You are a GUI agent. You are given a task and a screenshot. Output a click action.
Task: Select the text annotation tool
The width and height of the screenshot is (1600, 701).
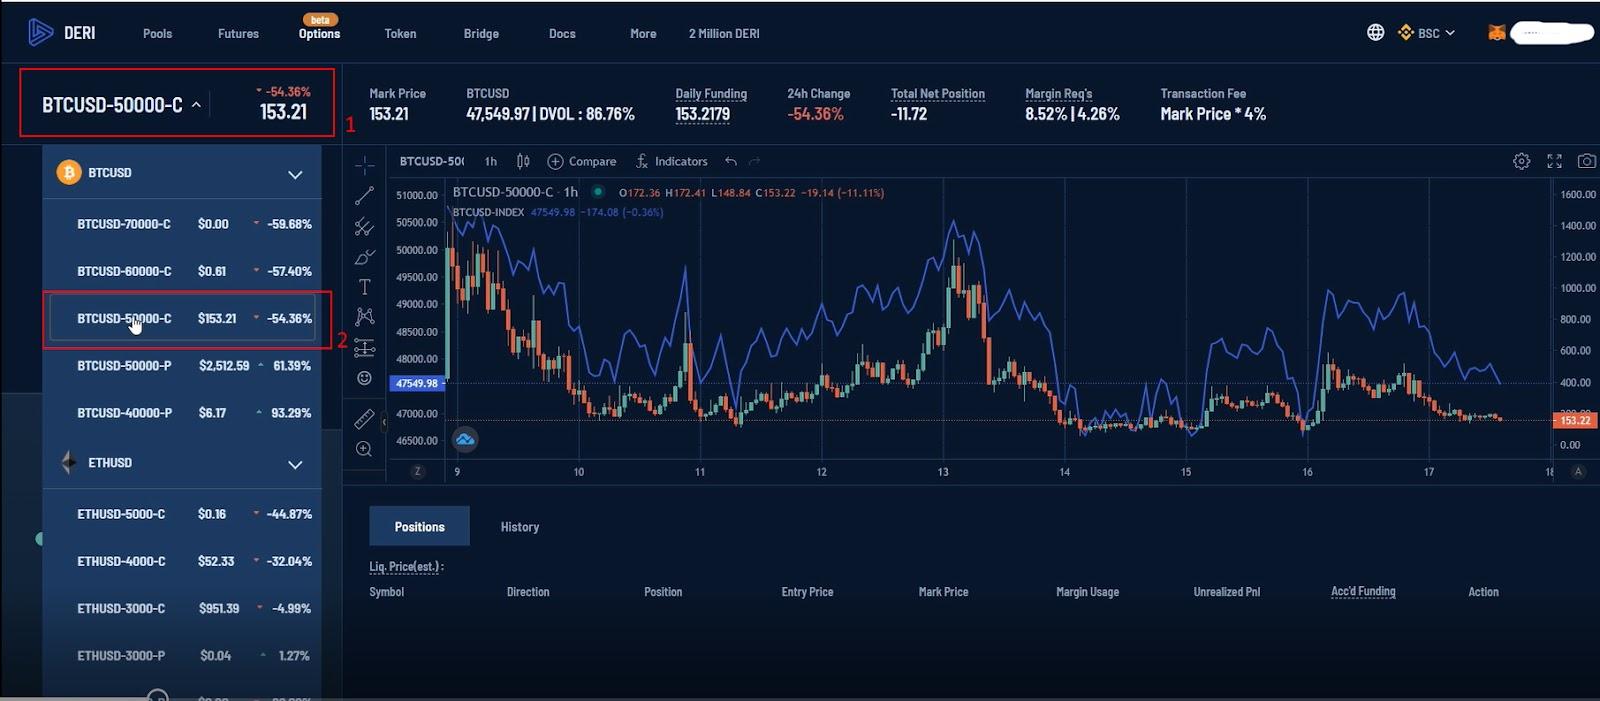point(364,287)
